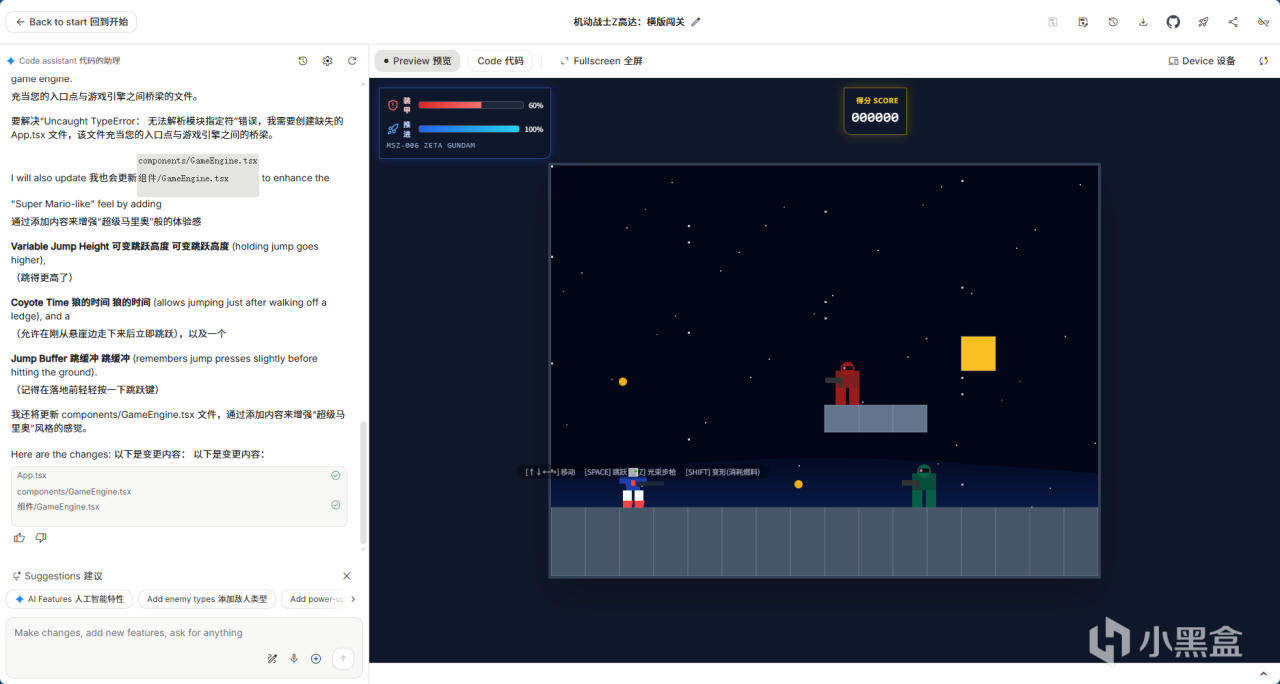
Task: Download the app using download icon
Action: pos(1143,22)
